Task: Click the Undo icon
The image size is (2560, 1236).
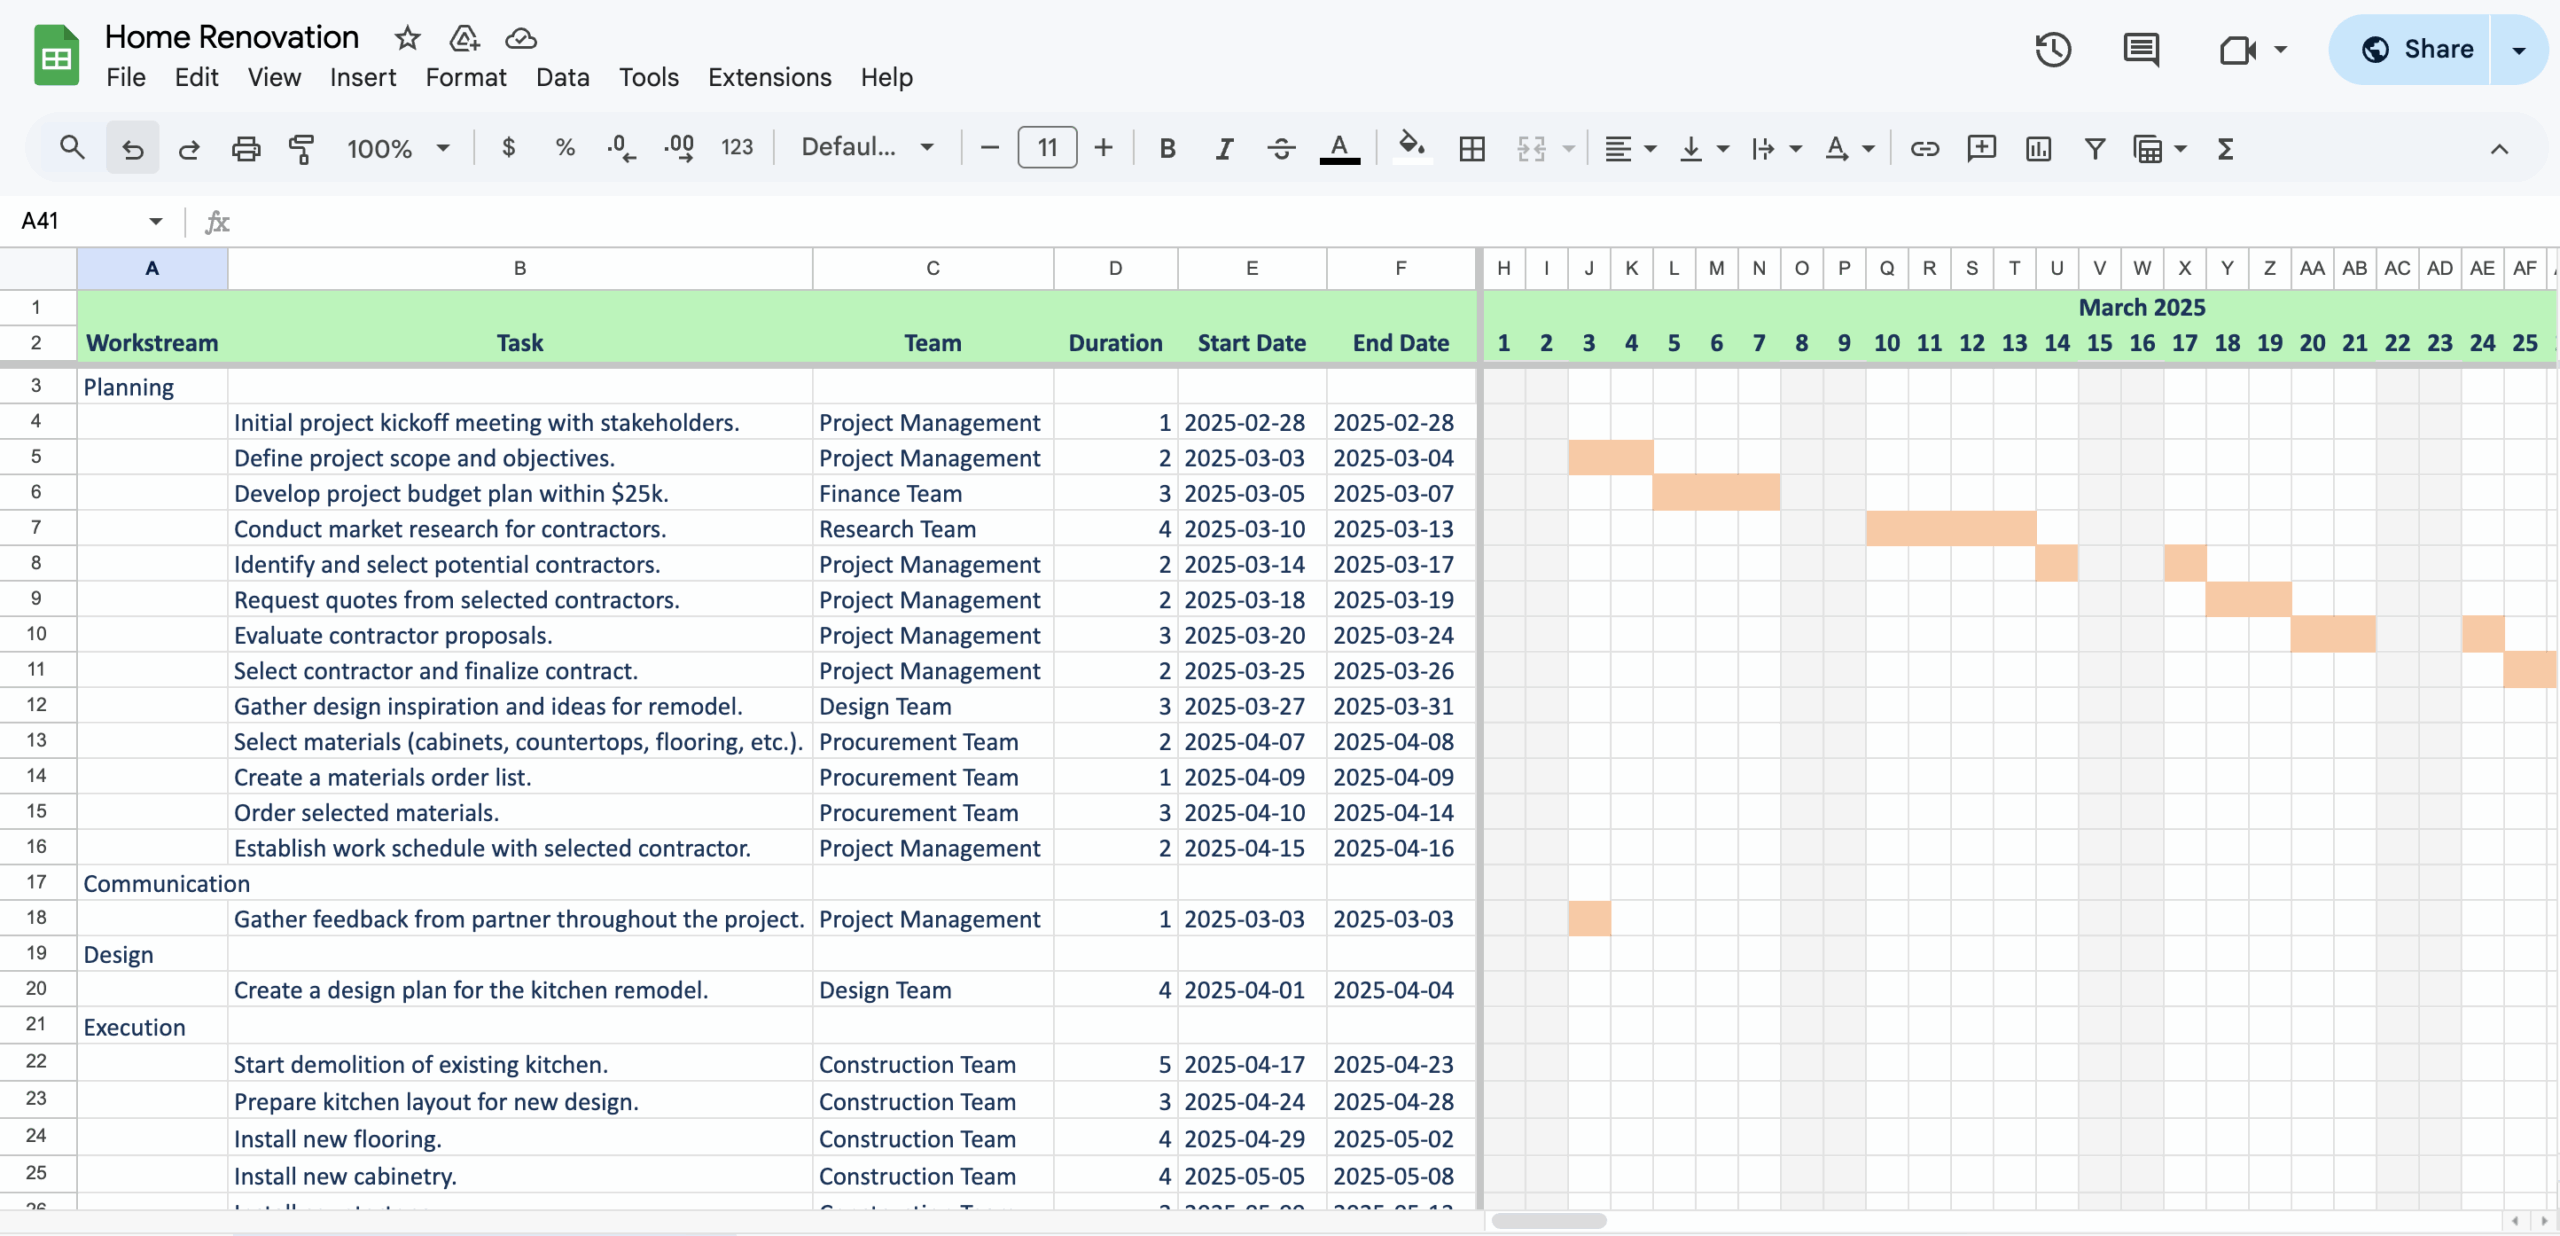Action: [x=133, y=147]
